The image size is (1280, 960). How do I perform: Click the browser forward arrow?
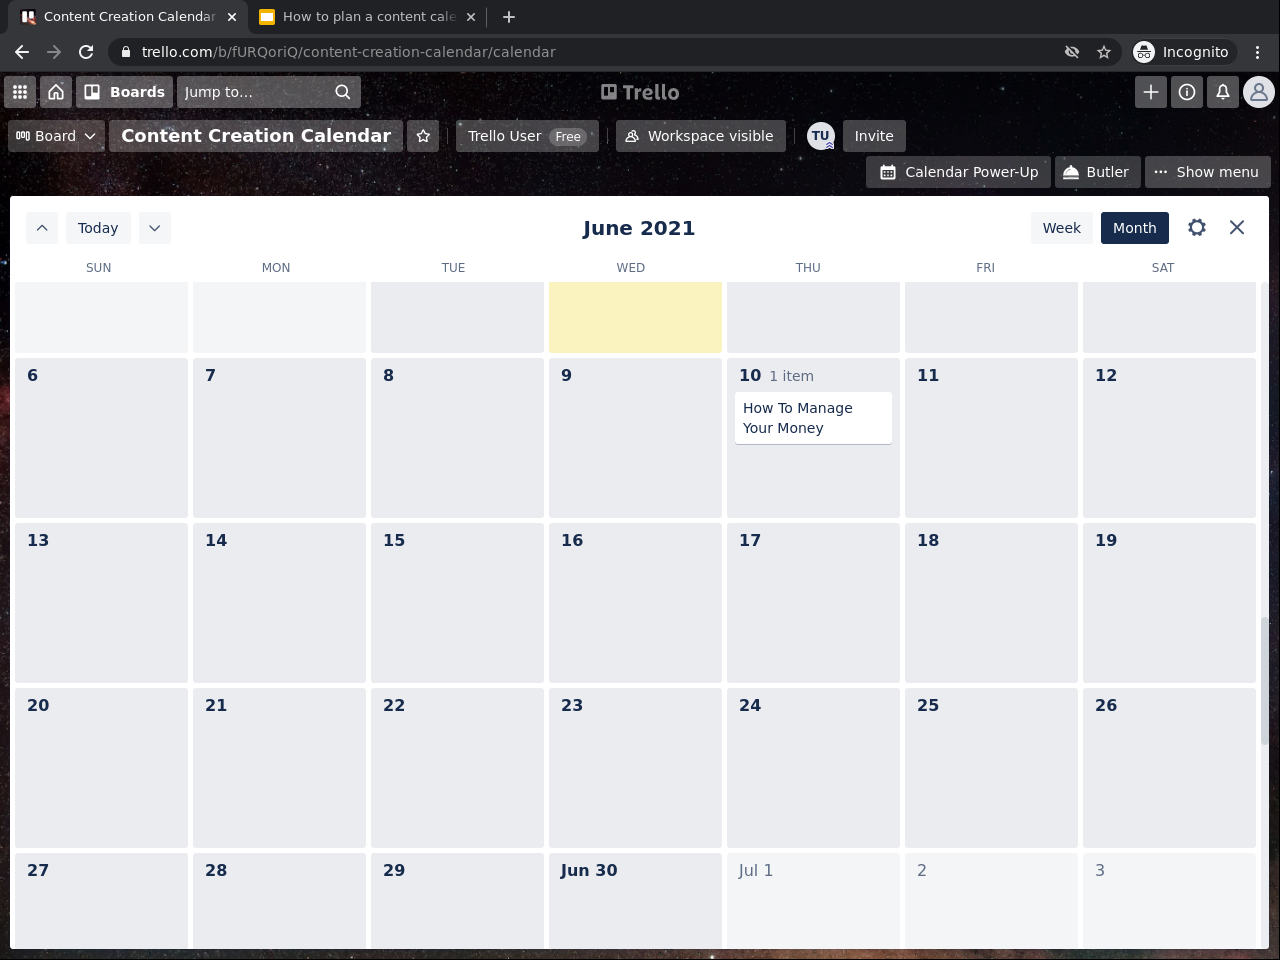point(54,52)
